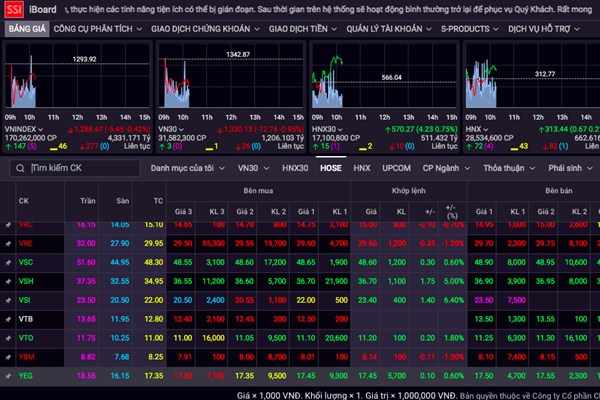Pin the VRE stock row
The image size is (600, 400).
(x=10, y=243)
